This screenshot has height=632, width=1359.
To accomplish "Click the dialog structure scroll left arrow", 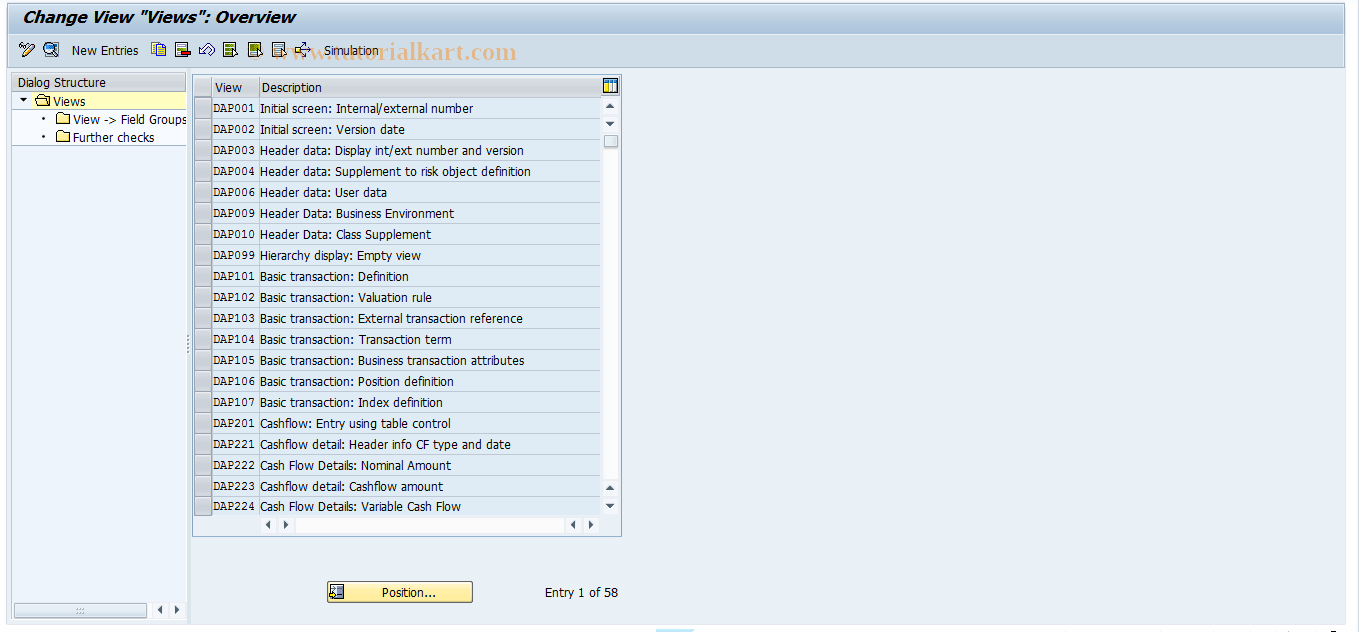I will 160,609.
